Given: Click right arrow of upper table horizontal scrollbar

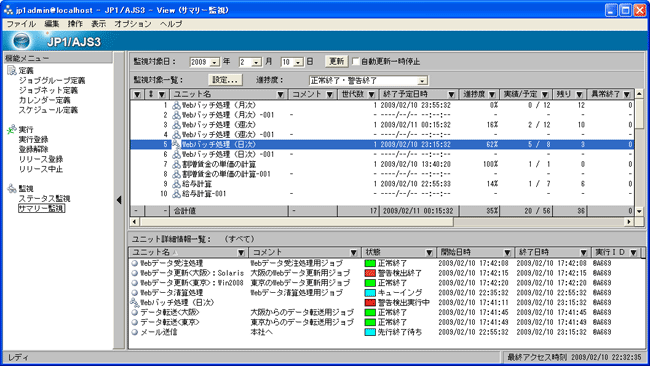Looking at the screenshot, I should click(629, 222).
